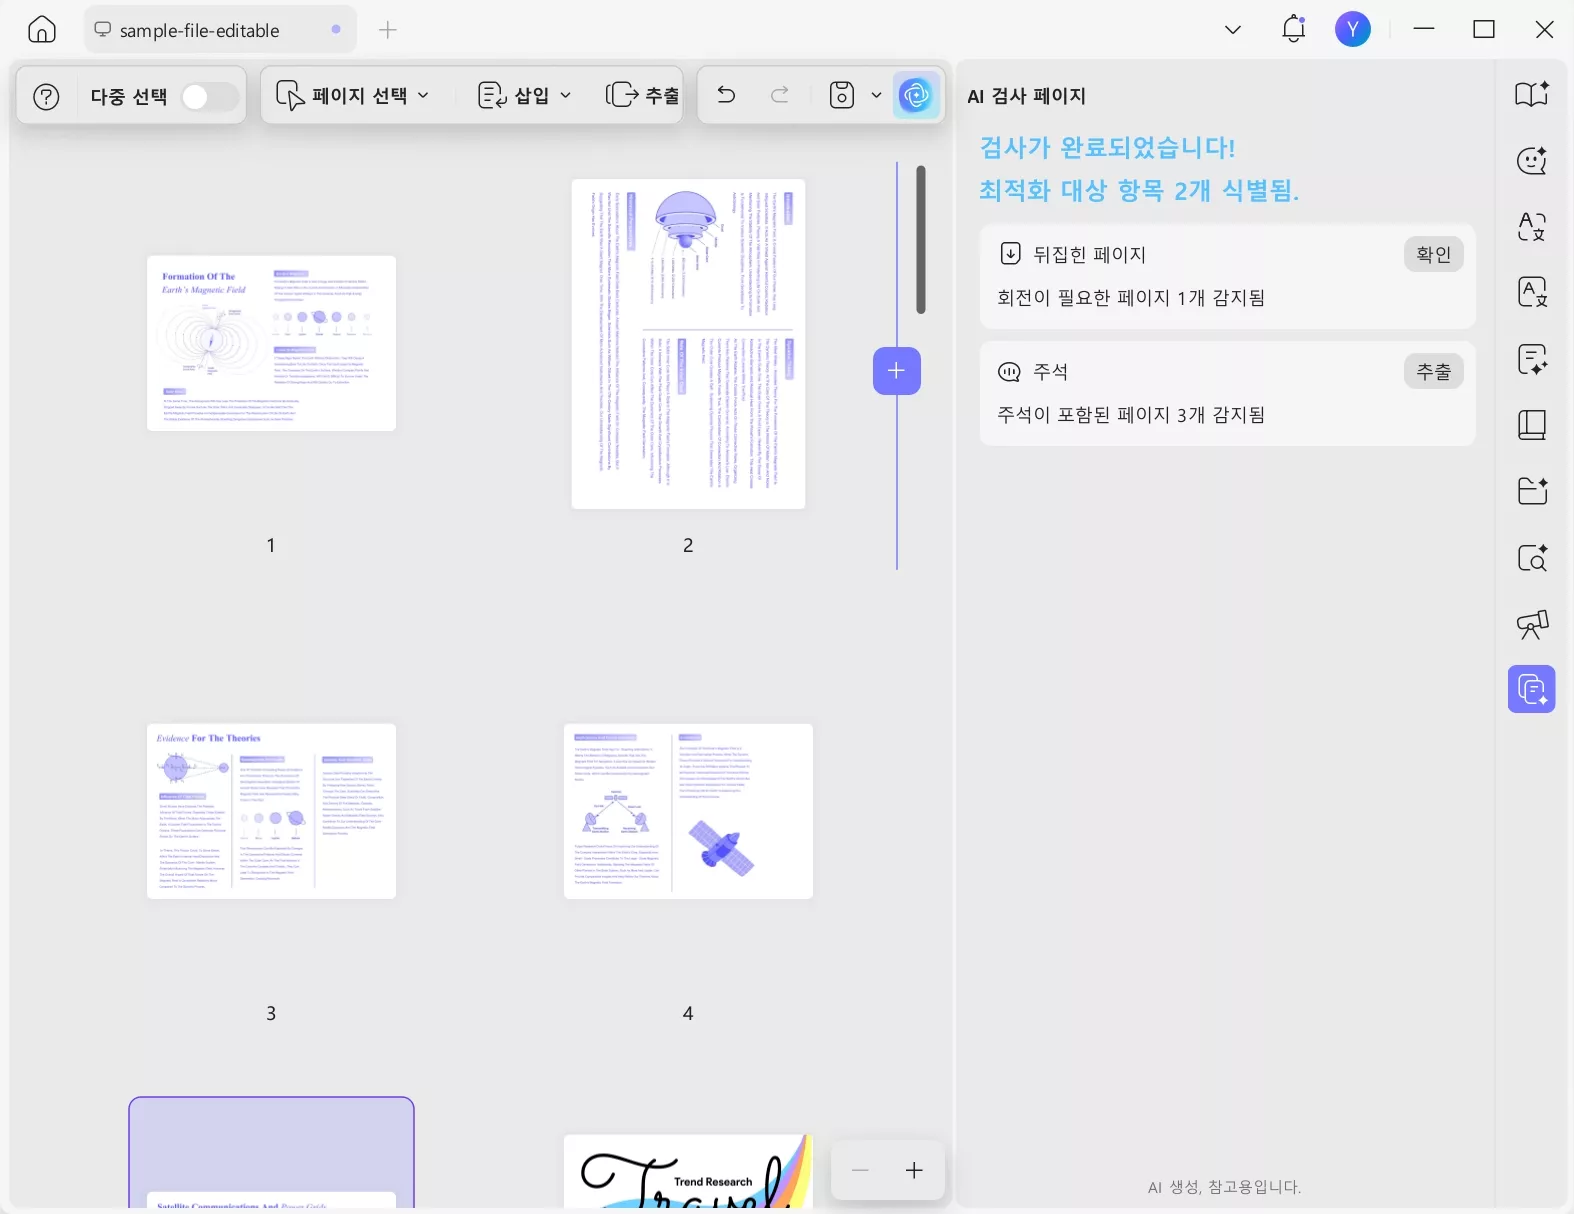Viewport: 1574px width, 1214px height.
Task: Click the blue plus insert page button
Action: click(897, 371)
